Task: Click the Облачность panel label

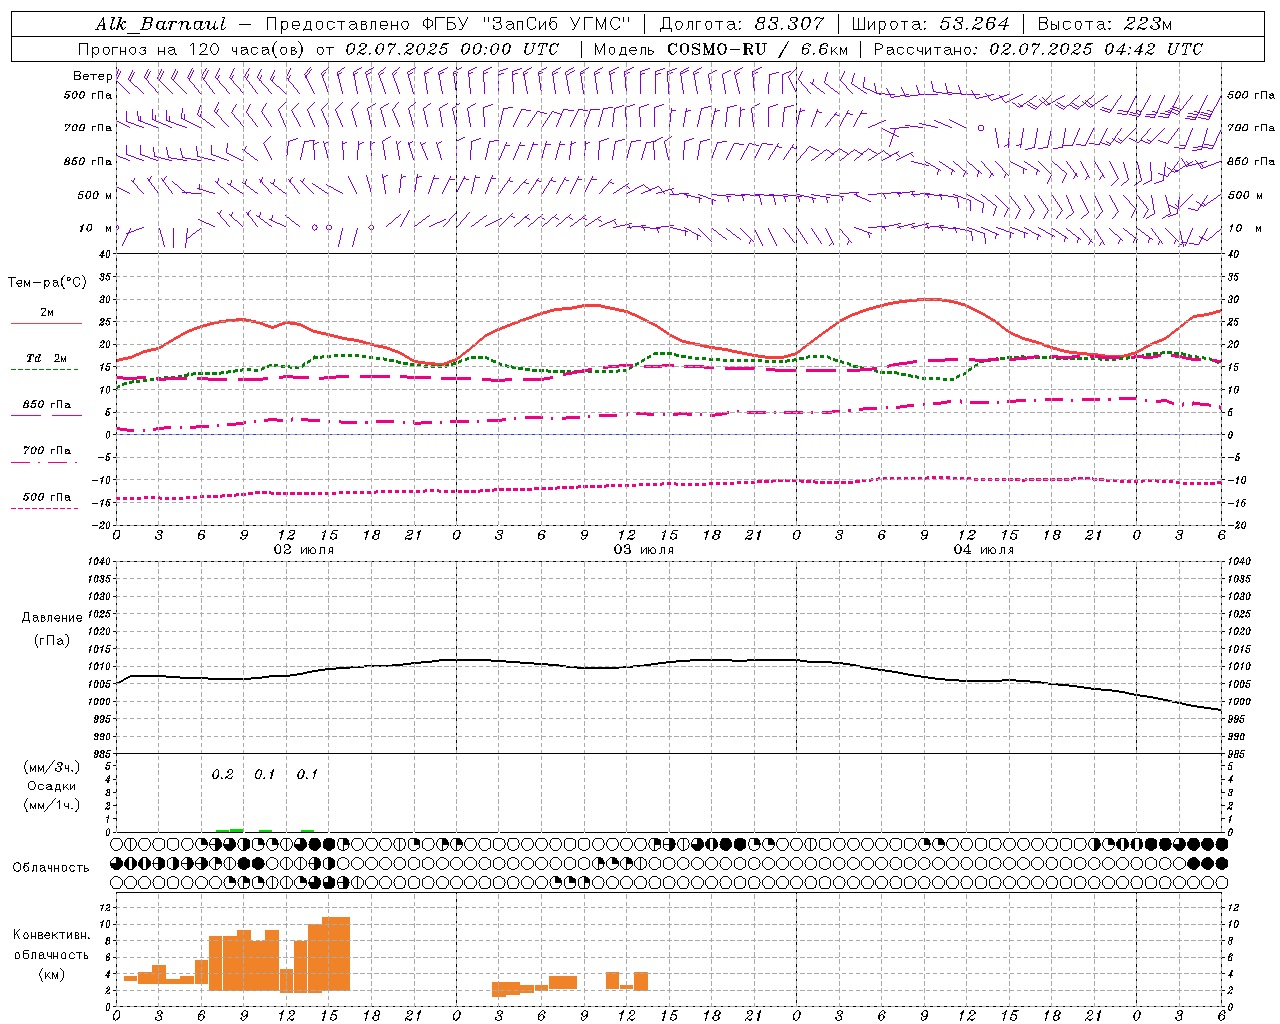Action: (51, 867)
